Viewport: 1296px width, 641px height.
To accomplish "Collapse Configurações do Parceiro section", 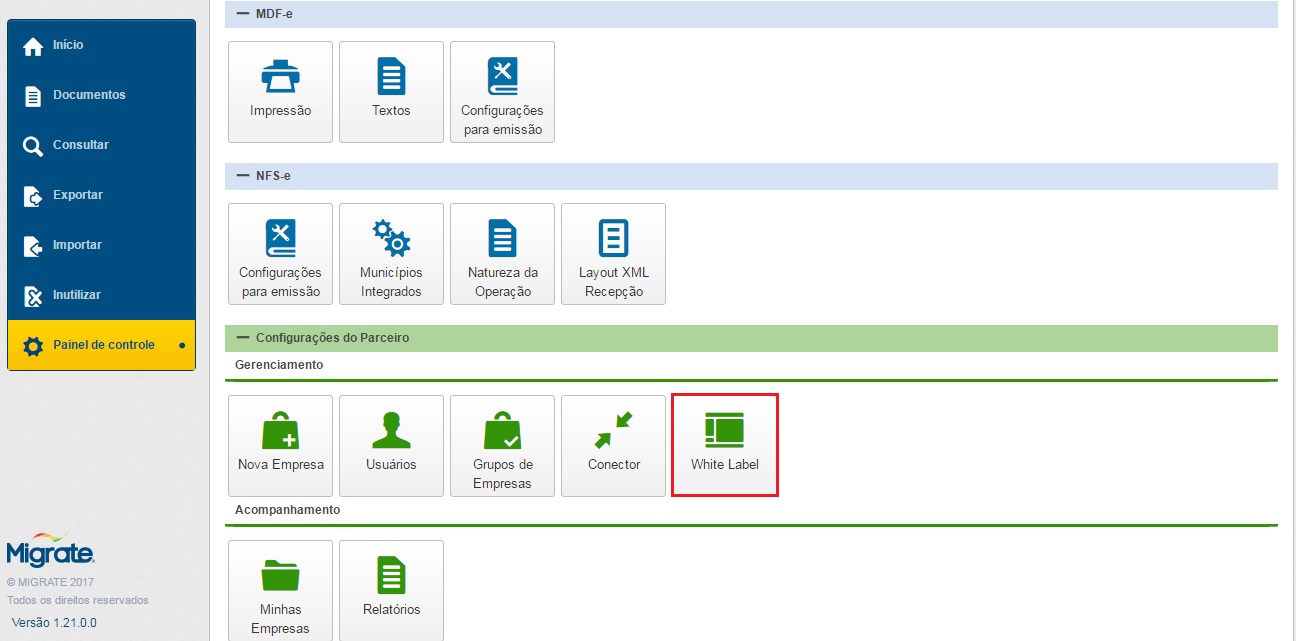I will (x=242, y=338).
